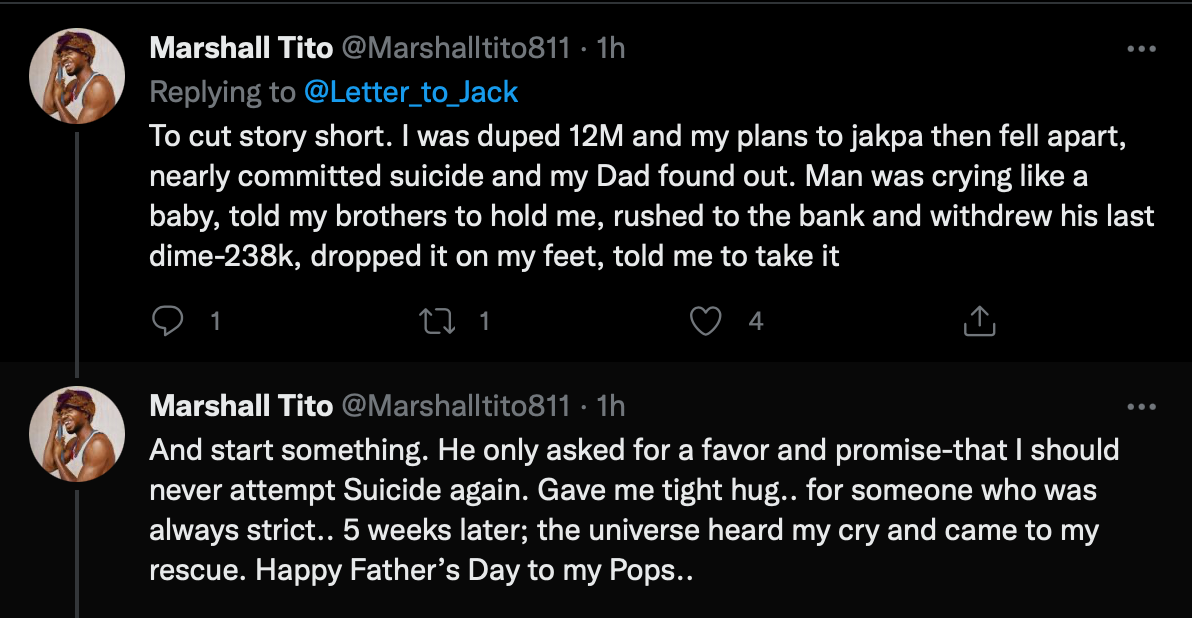The width and height of the screenshot is (1192, 618).
Task: Open the first tweet's 1h timestamp
Action: [610, 48]
